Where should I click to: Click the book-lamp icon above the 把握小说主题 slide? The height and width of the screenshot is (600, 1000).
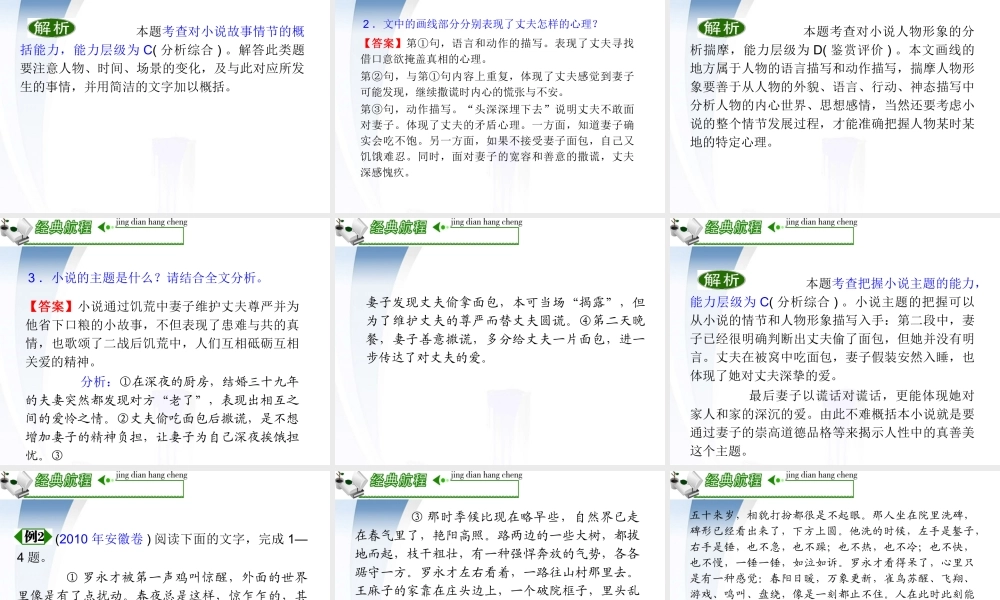click(686, 231)
